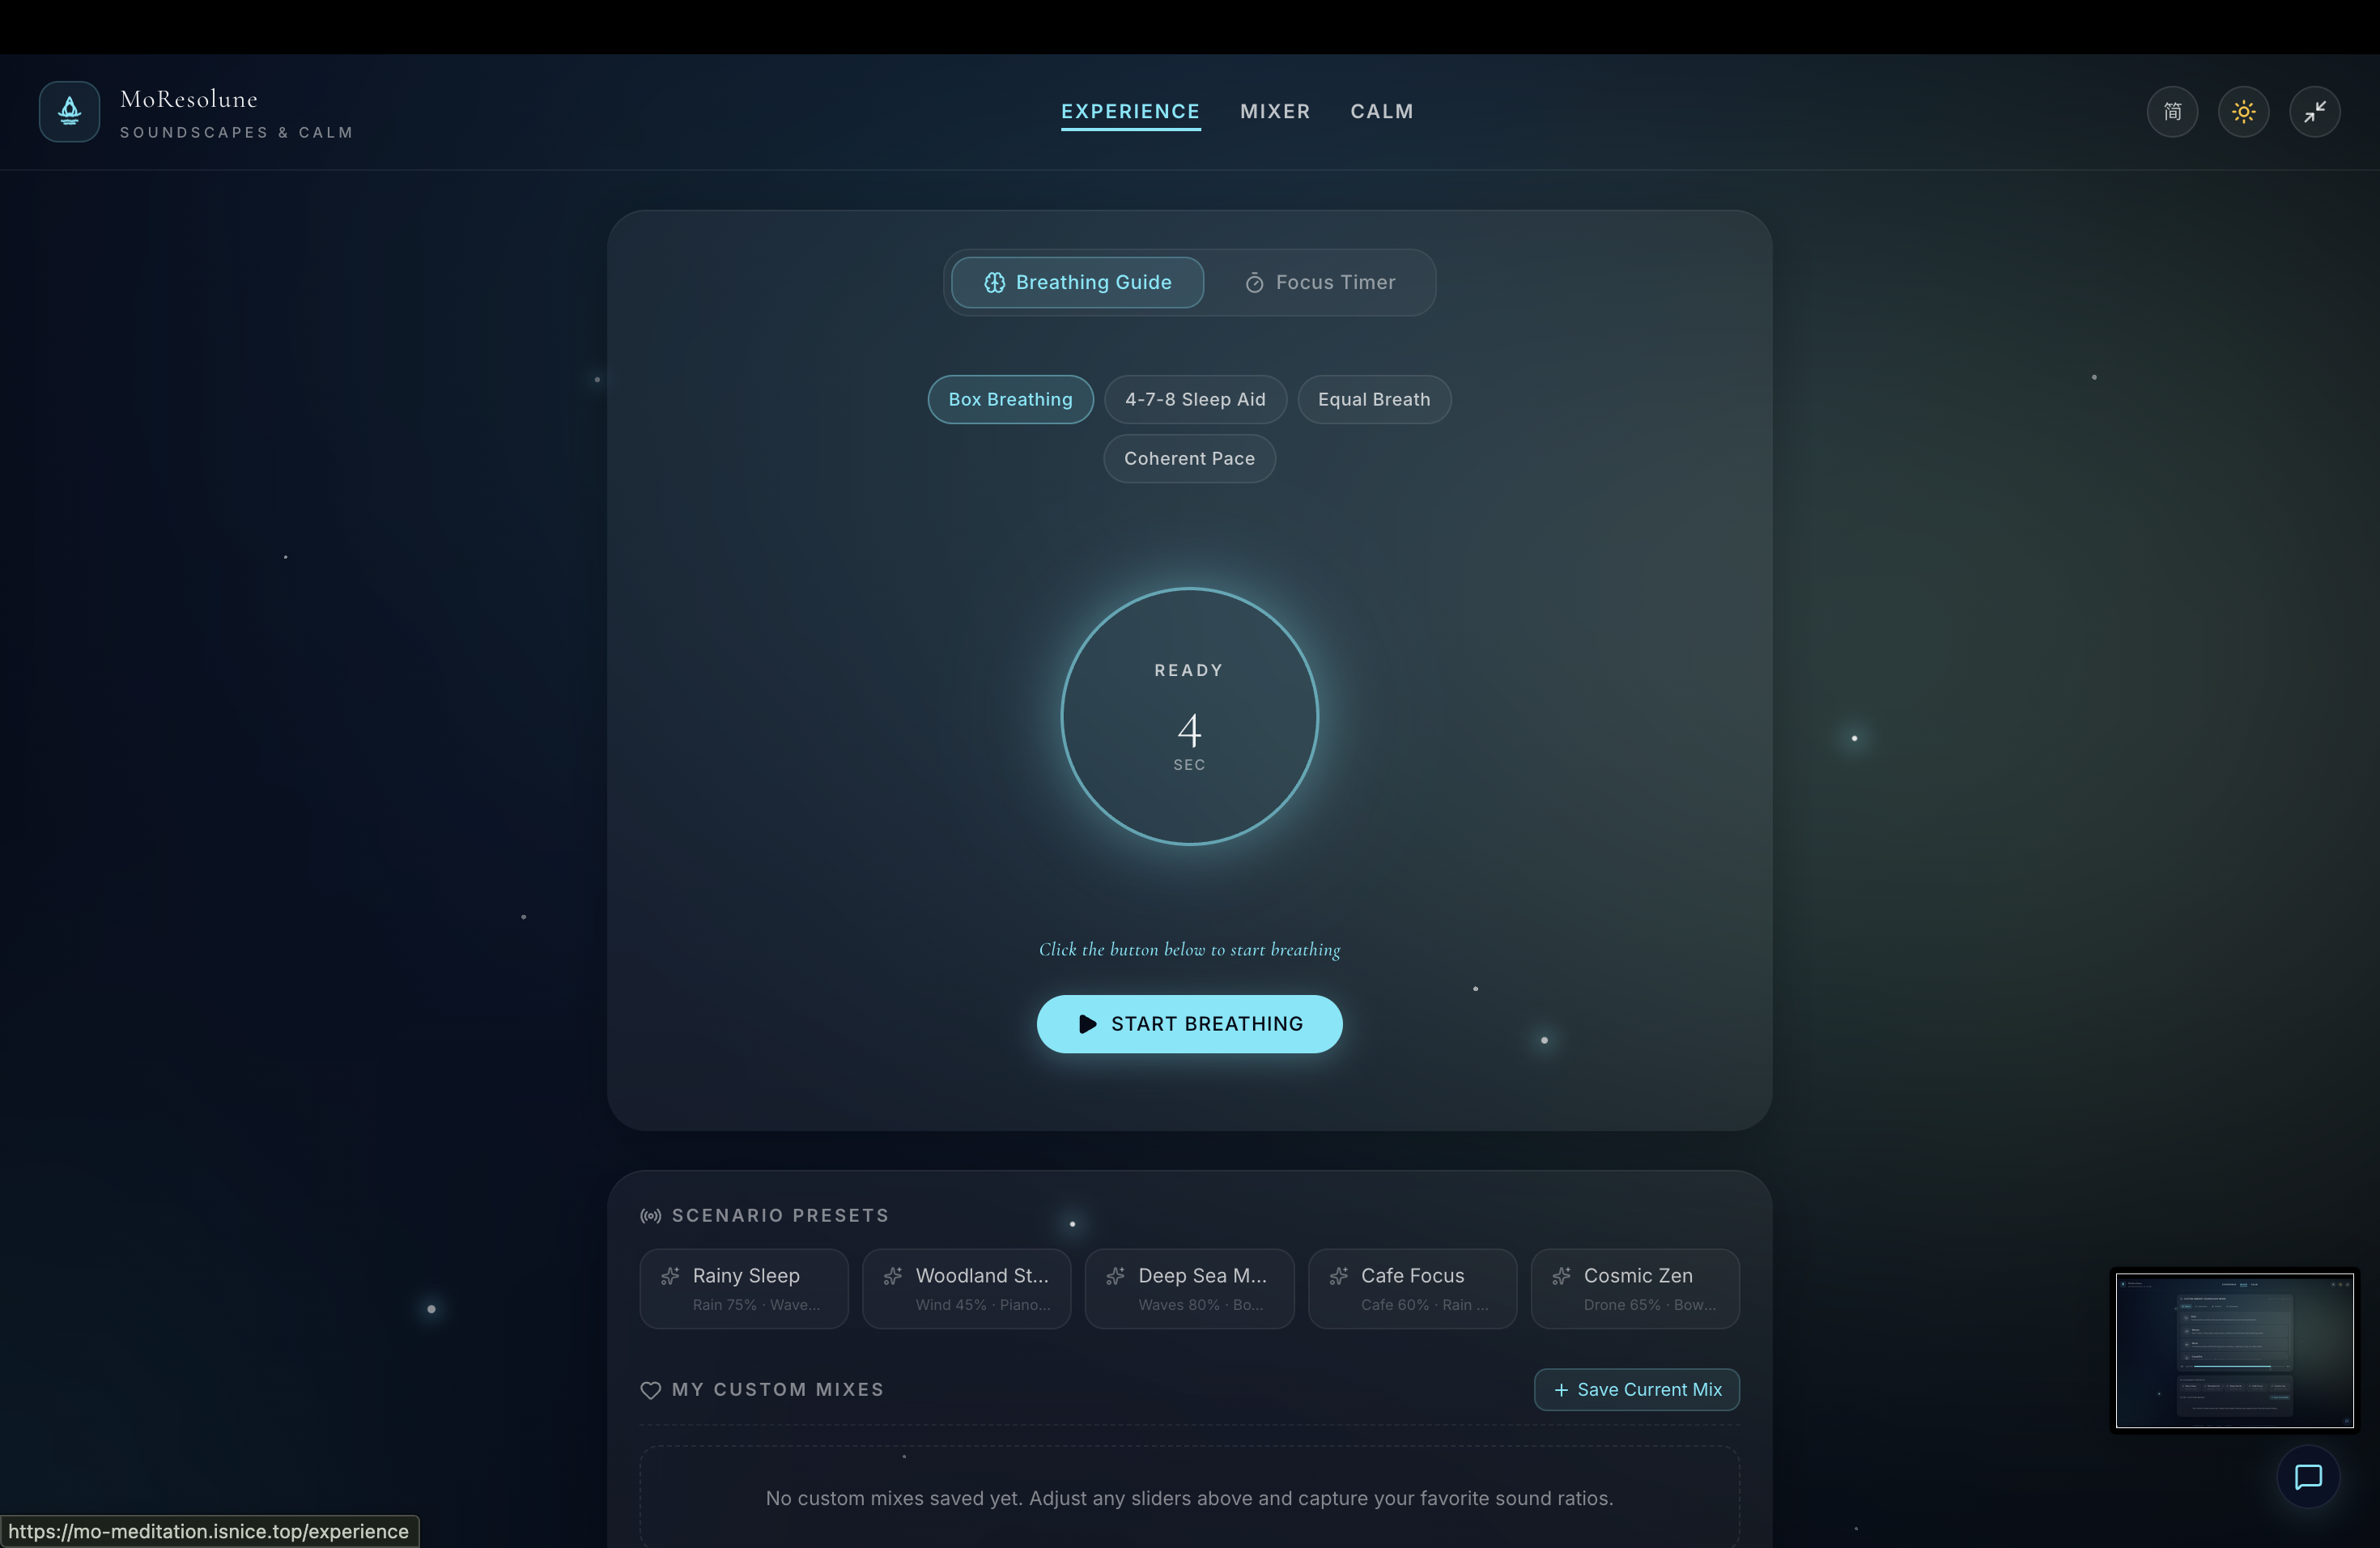Click "Click the button below to start breathing" text
Image resolution: width=2380 pixels, height=1548 pixels.
tap(1189, 949)
